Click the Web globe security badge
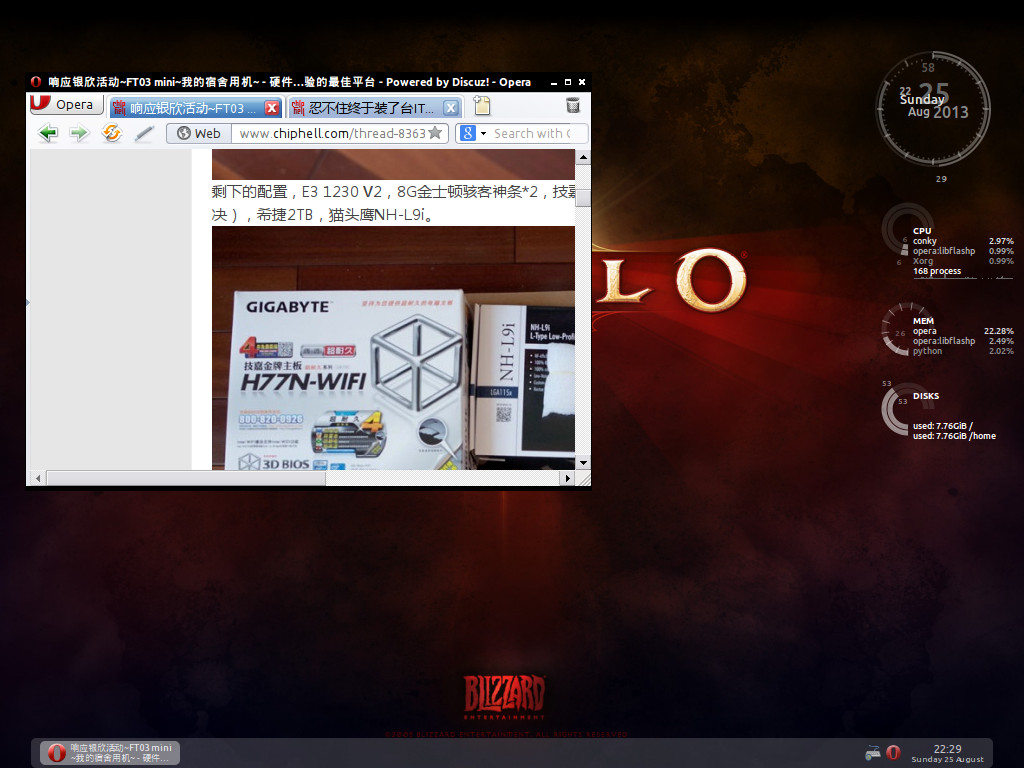 (199, 133)
